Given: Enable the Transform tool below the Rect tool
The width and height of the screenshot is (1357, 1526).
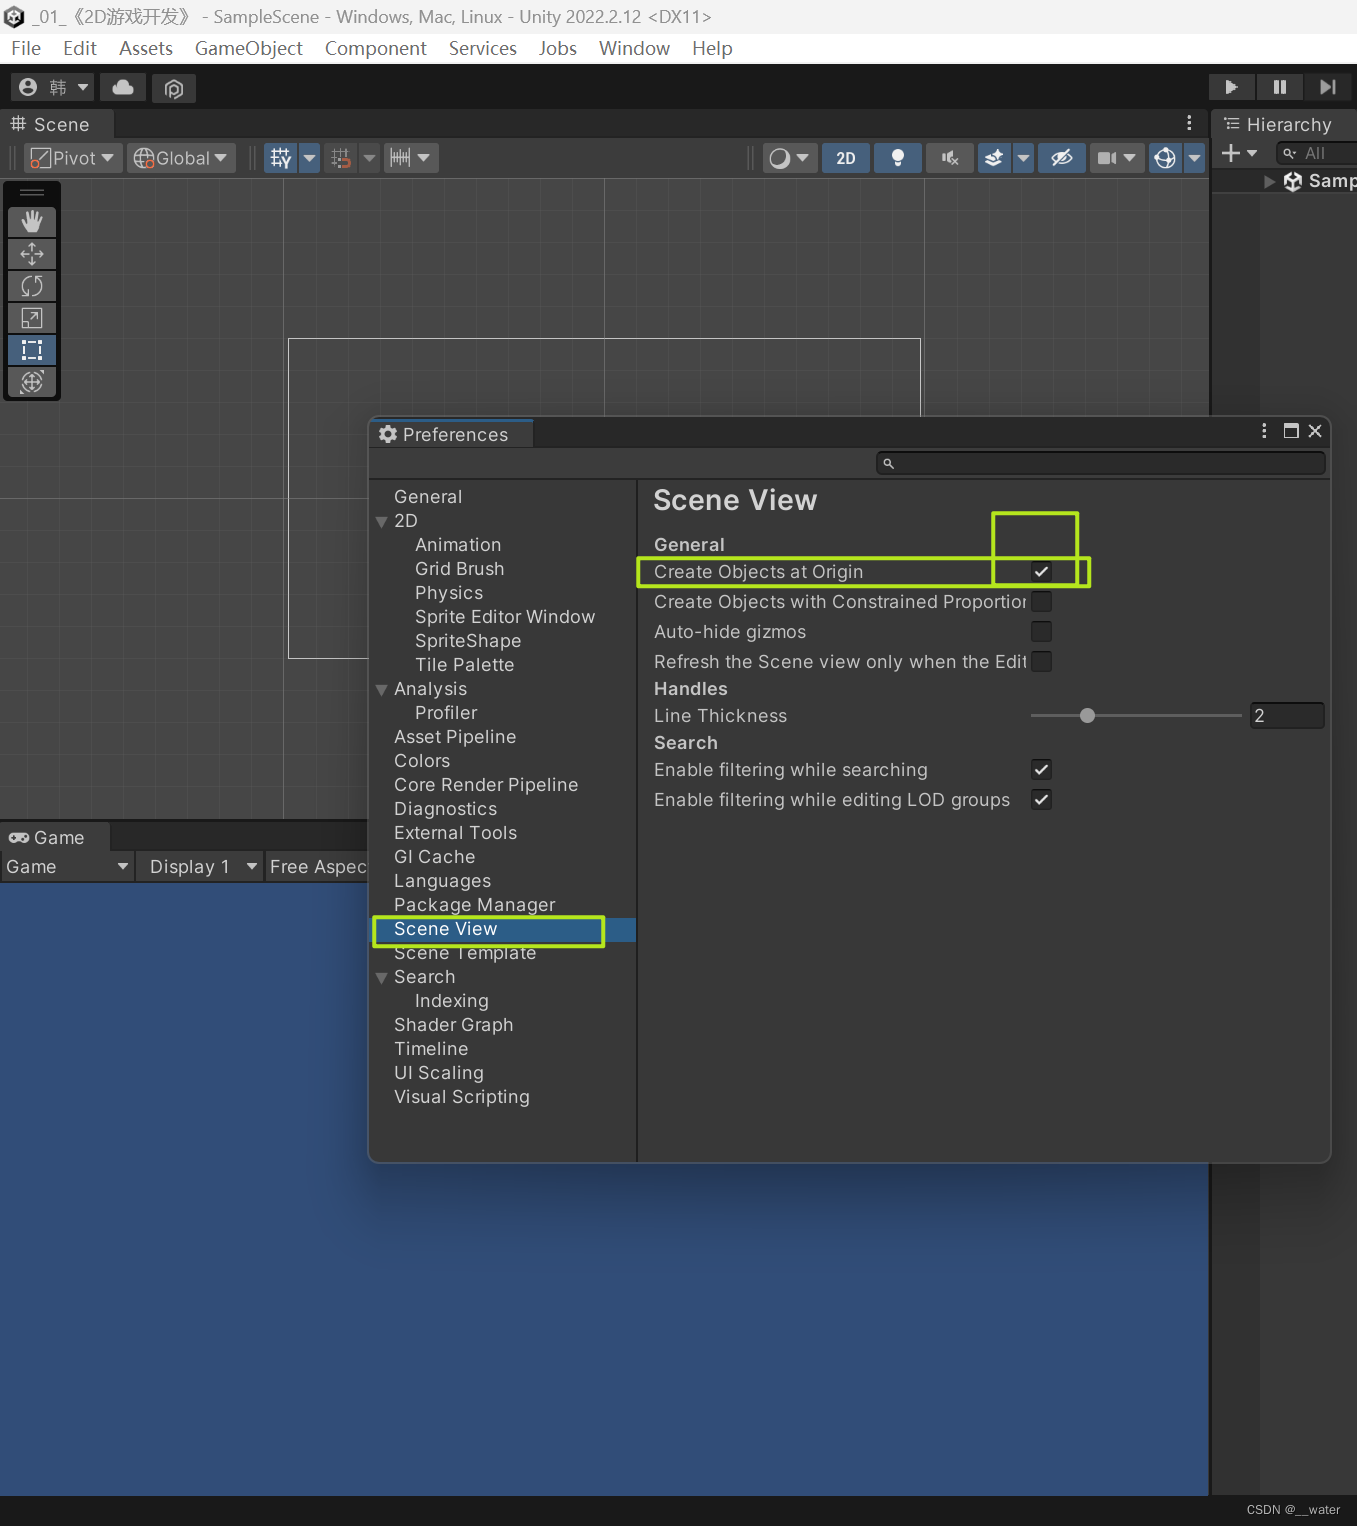Looking at the screenshot, I should (31, 382).
